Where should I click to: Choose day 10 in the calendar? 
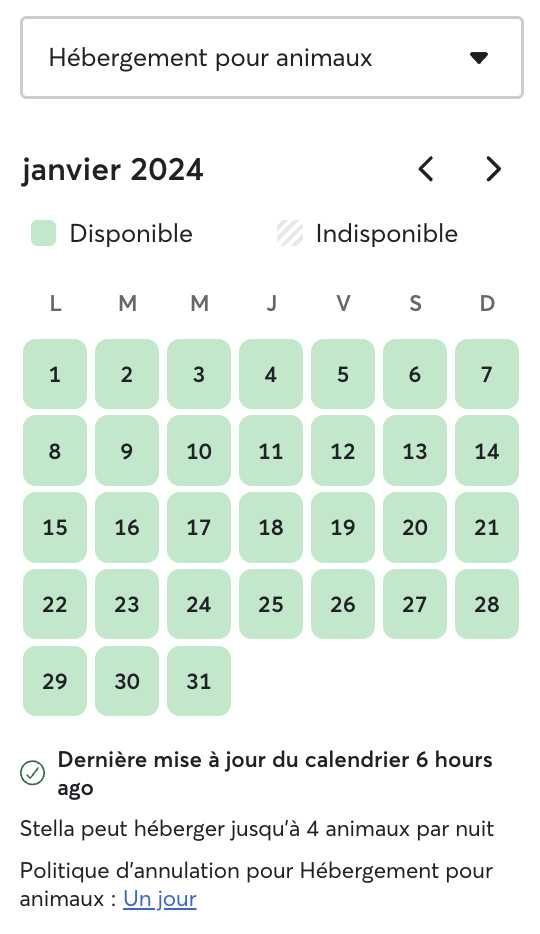point(199,451)
